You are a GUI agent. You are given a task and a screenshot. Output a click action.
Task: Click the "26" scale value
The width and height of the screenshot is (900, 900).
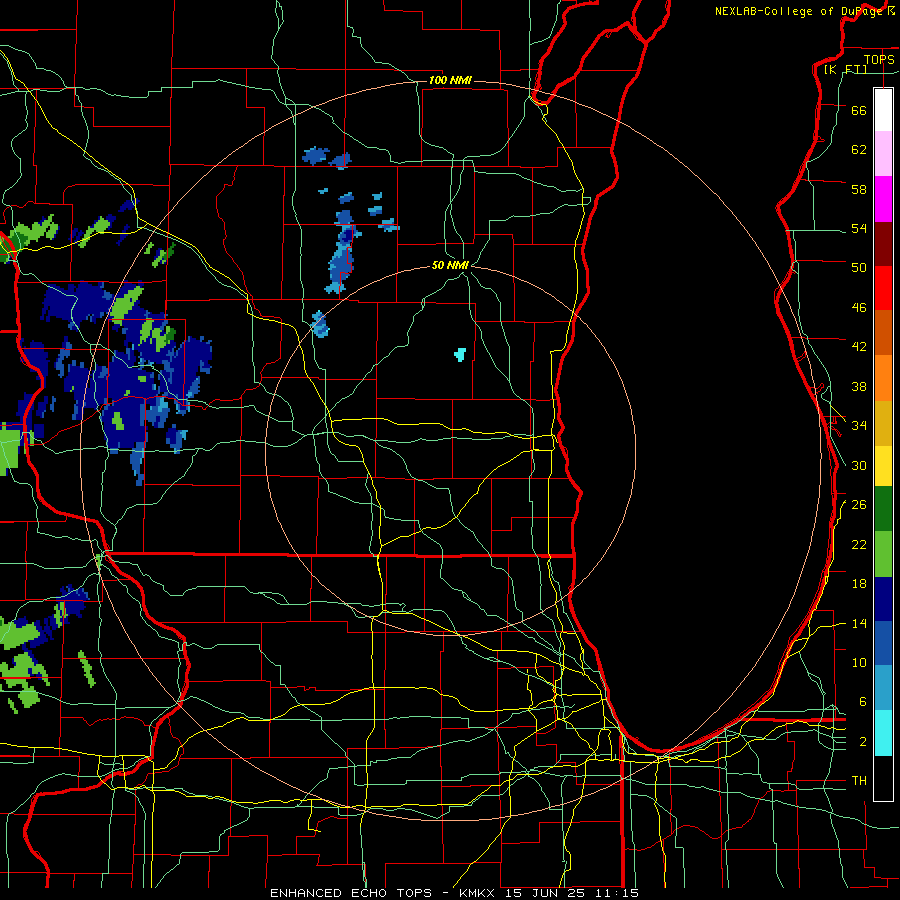click(x=859, y=505)
